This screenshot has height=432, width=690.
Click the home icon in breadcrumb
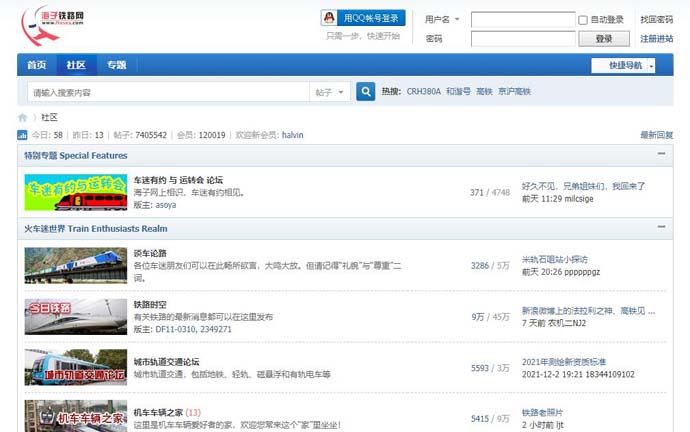click(x=23, y=117)
